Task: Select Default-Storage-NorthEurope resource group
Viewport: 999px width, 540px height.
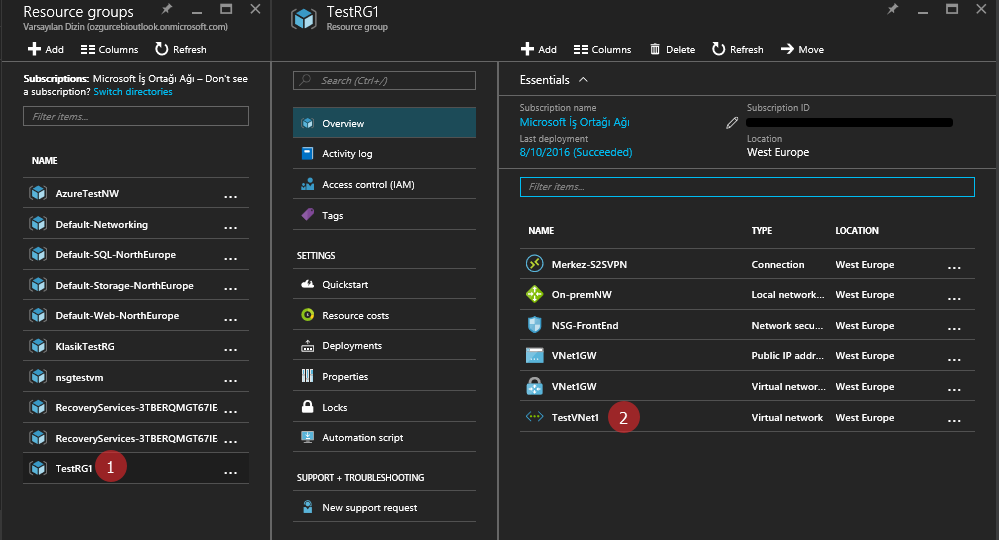Action: click(136, 285)
